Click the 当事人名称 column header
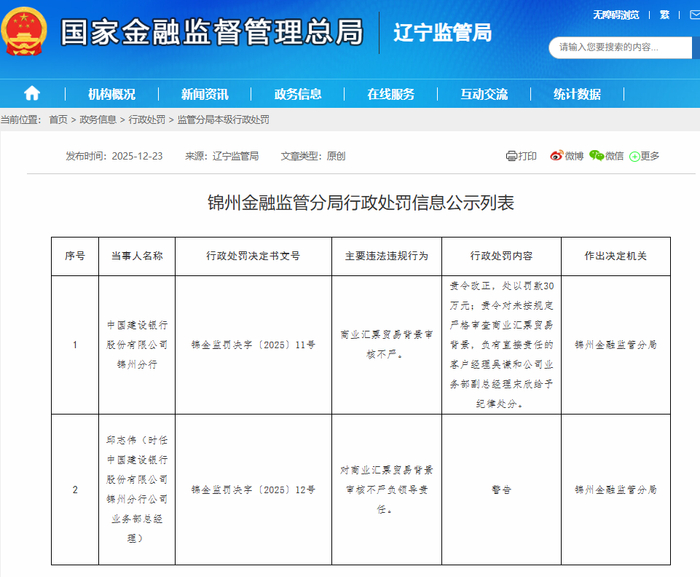This screenshot has width=700, height=577. coord(137,256)
